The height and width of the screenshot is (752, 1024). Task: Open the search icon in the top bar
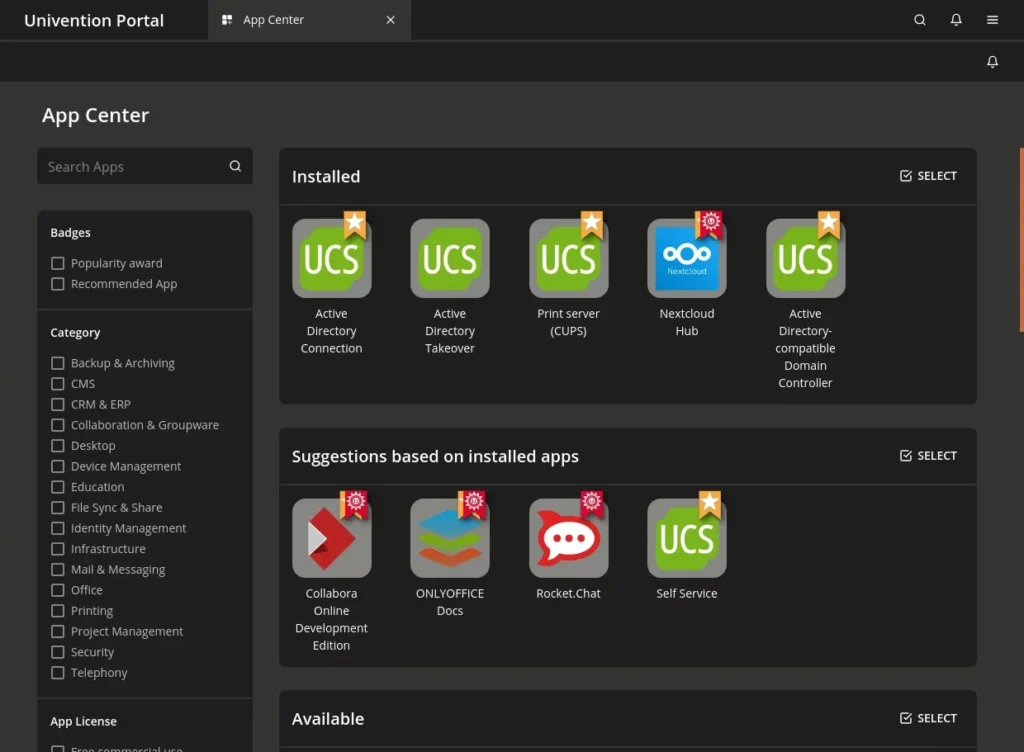click(x=919, y=19)
